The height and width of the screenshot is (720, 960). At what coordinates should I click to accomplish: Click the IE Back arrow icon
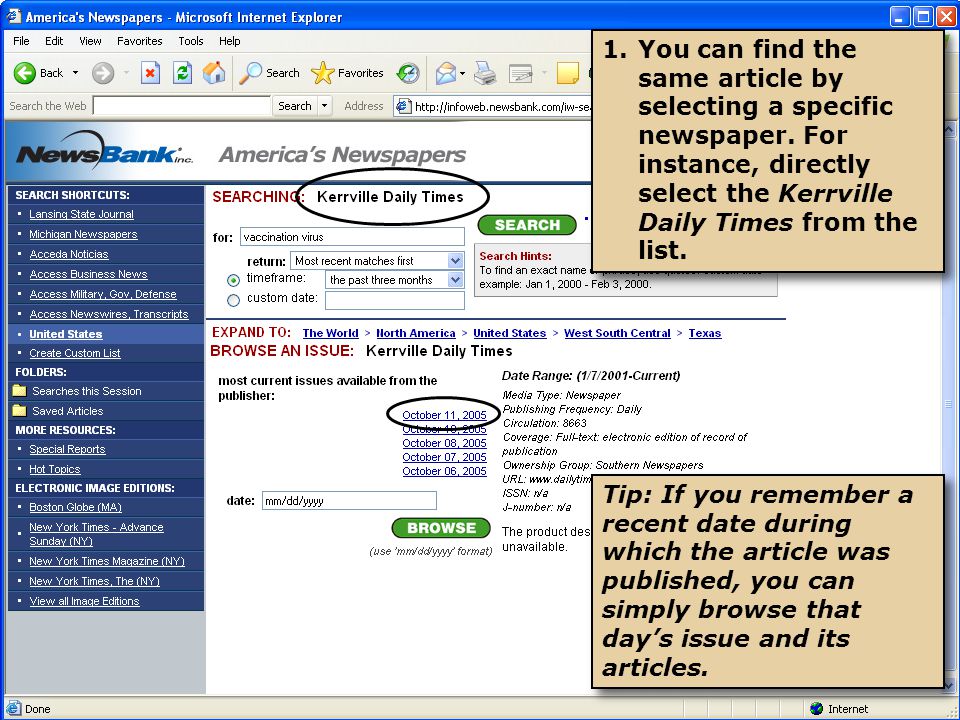click(x=24, y=73)
